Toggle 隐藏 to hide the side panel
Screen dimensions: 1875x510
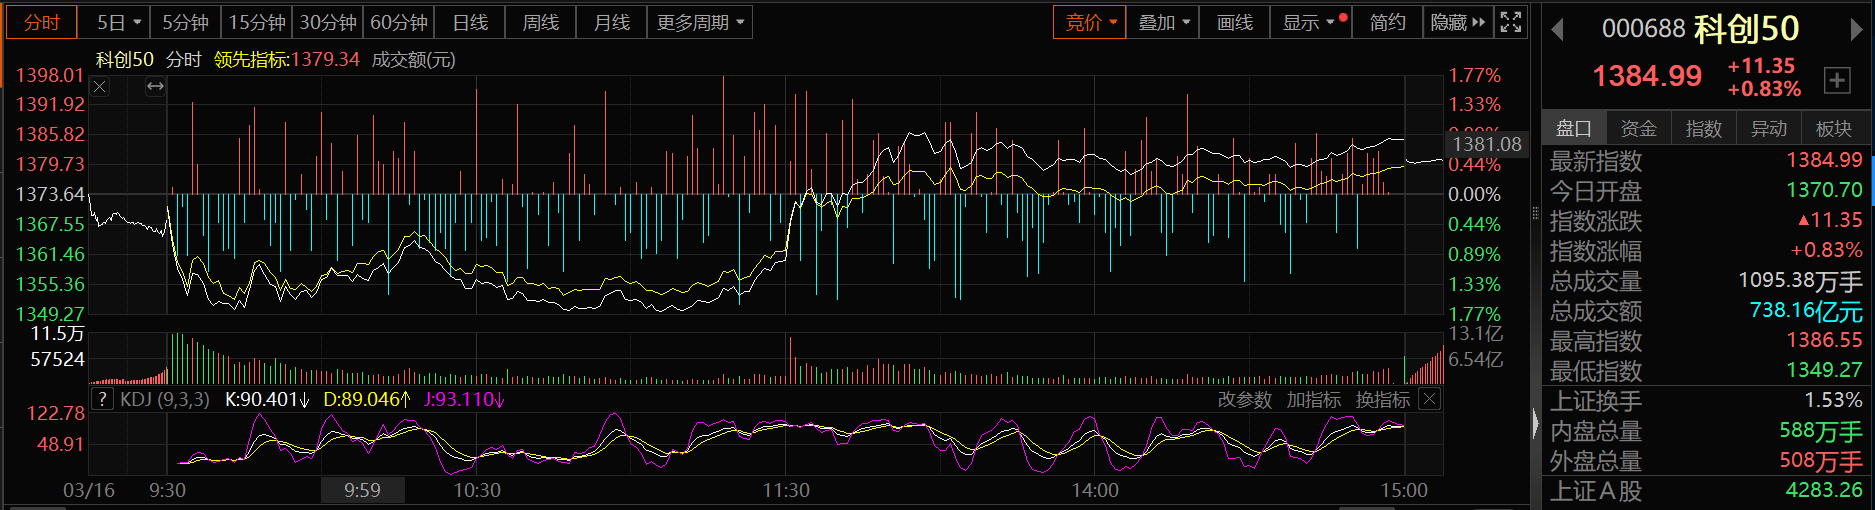(x=1458, y=22)
